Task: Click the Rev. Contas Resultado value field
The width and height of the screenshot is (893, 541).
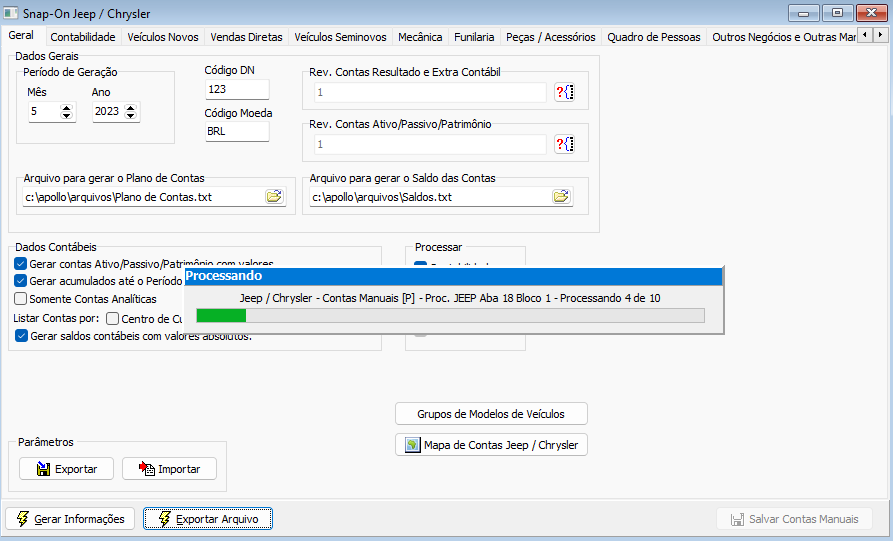Action: point(430,92)
